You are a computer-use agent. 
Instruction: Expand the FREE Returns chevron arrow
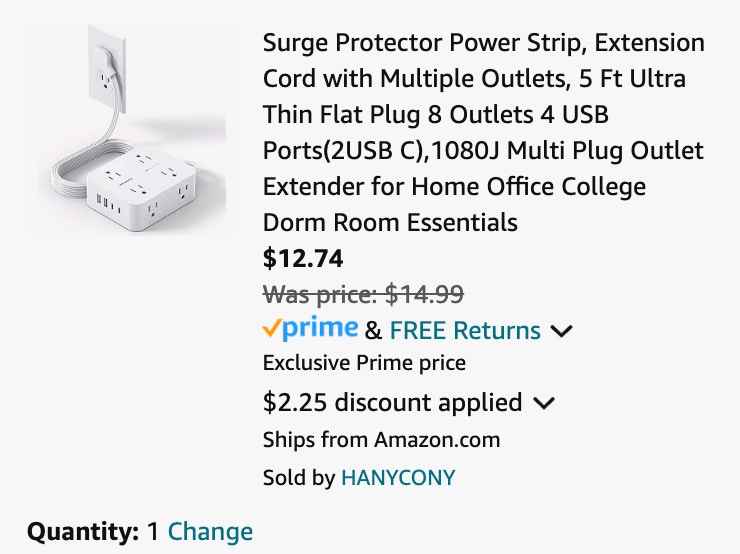point(561,331)
